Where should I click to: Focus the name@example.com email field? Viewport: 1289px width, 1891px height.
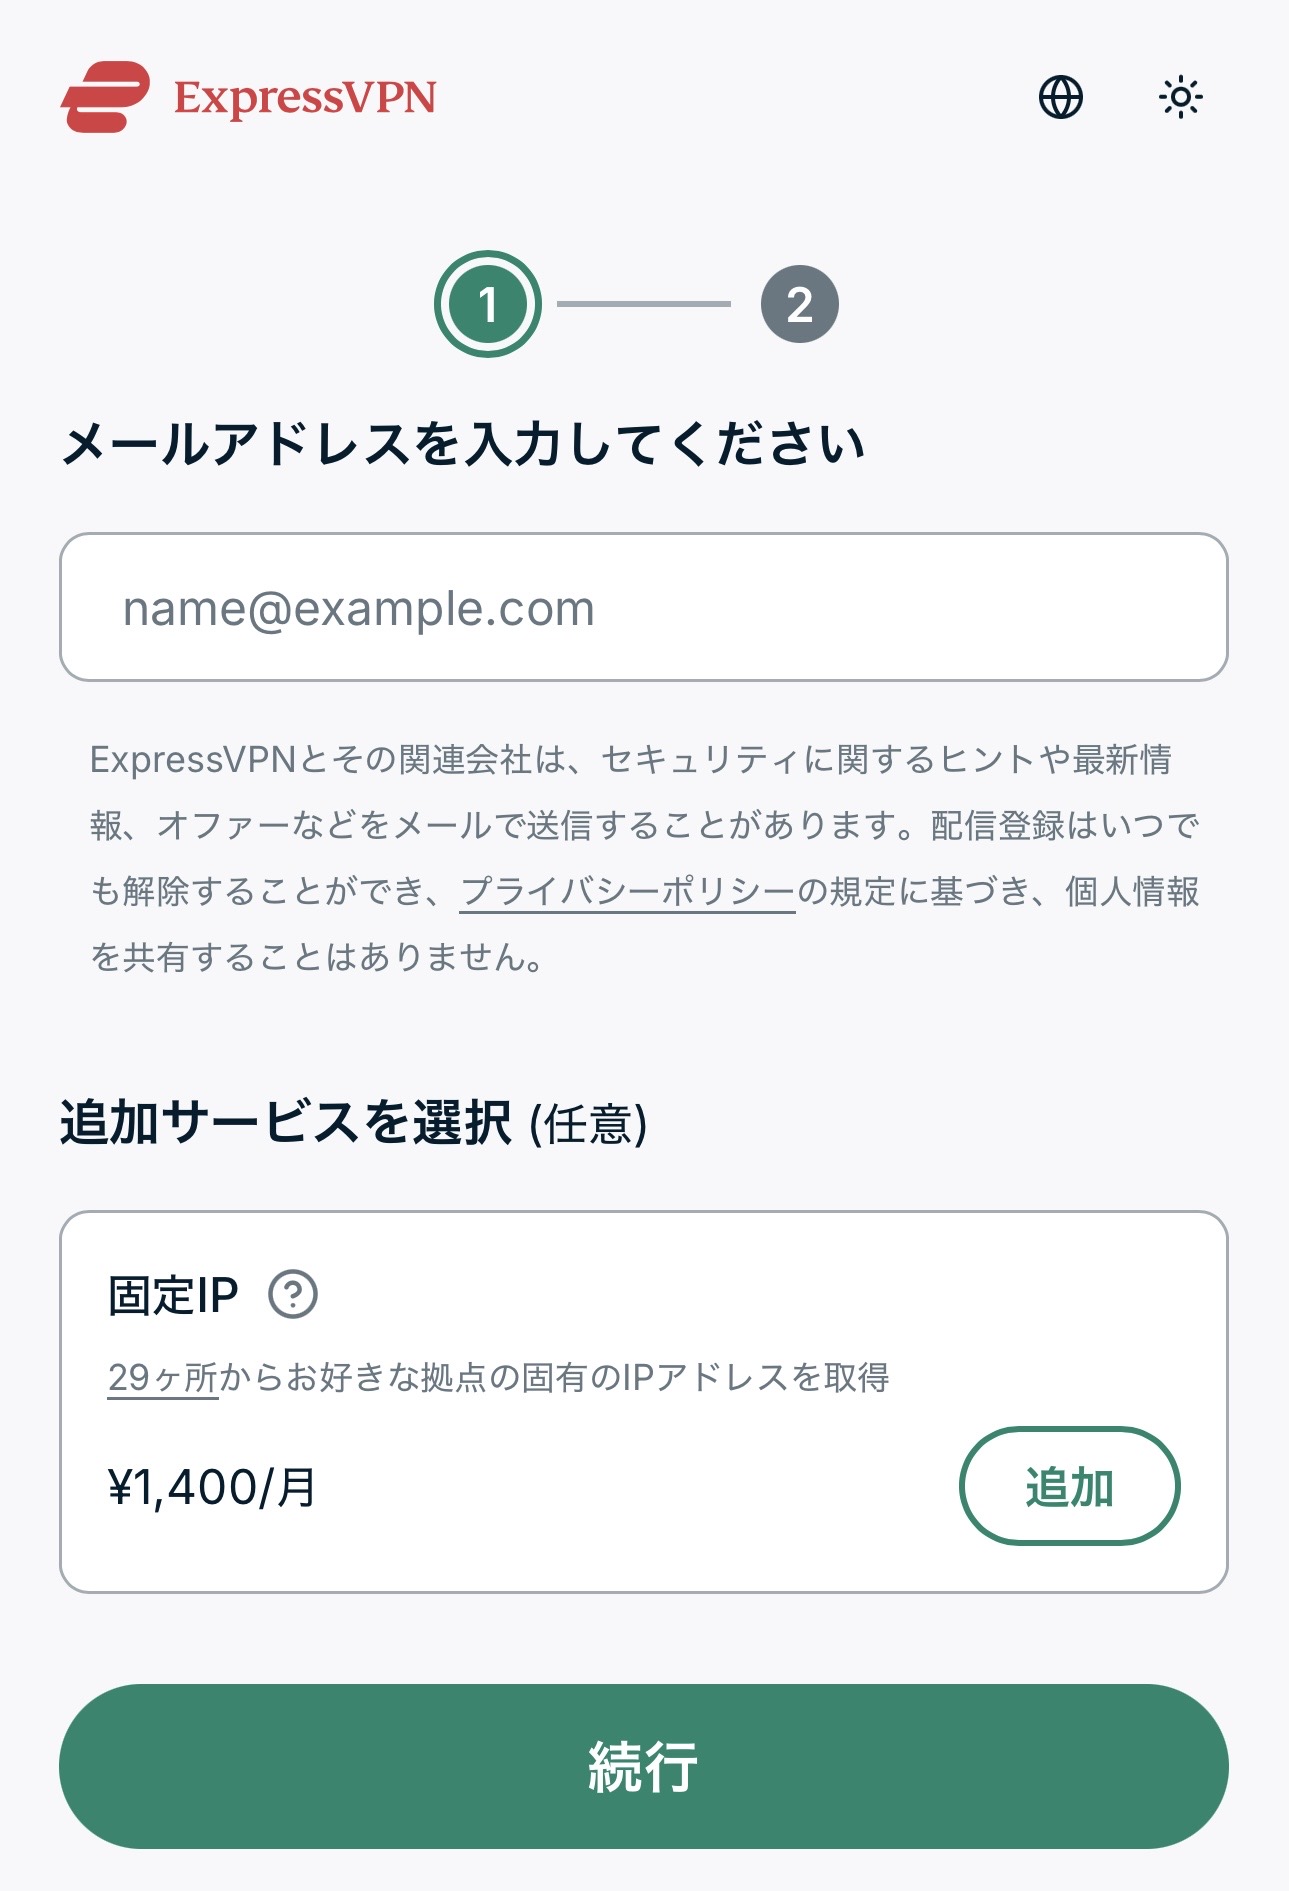pyautogui.click(x=644, y=607)
